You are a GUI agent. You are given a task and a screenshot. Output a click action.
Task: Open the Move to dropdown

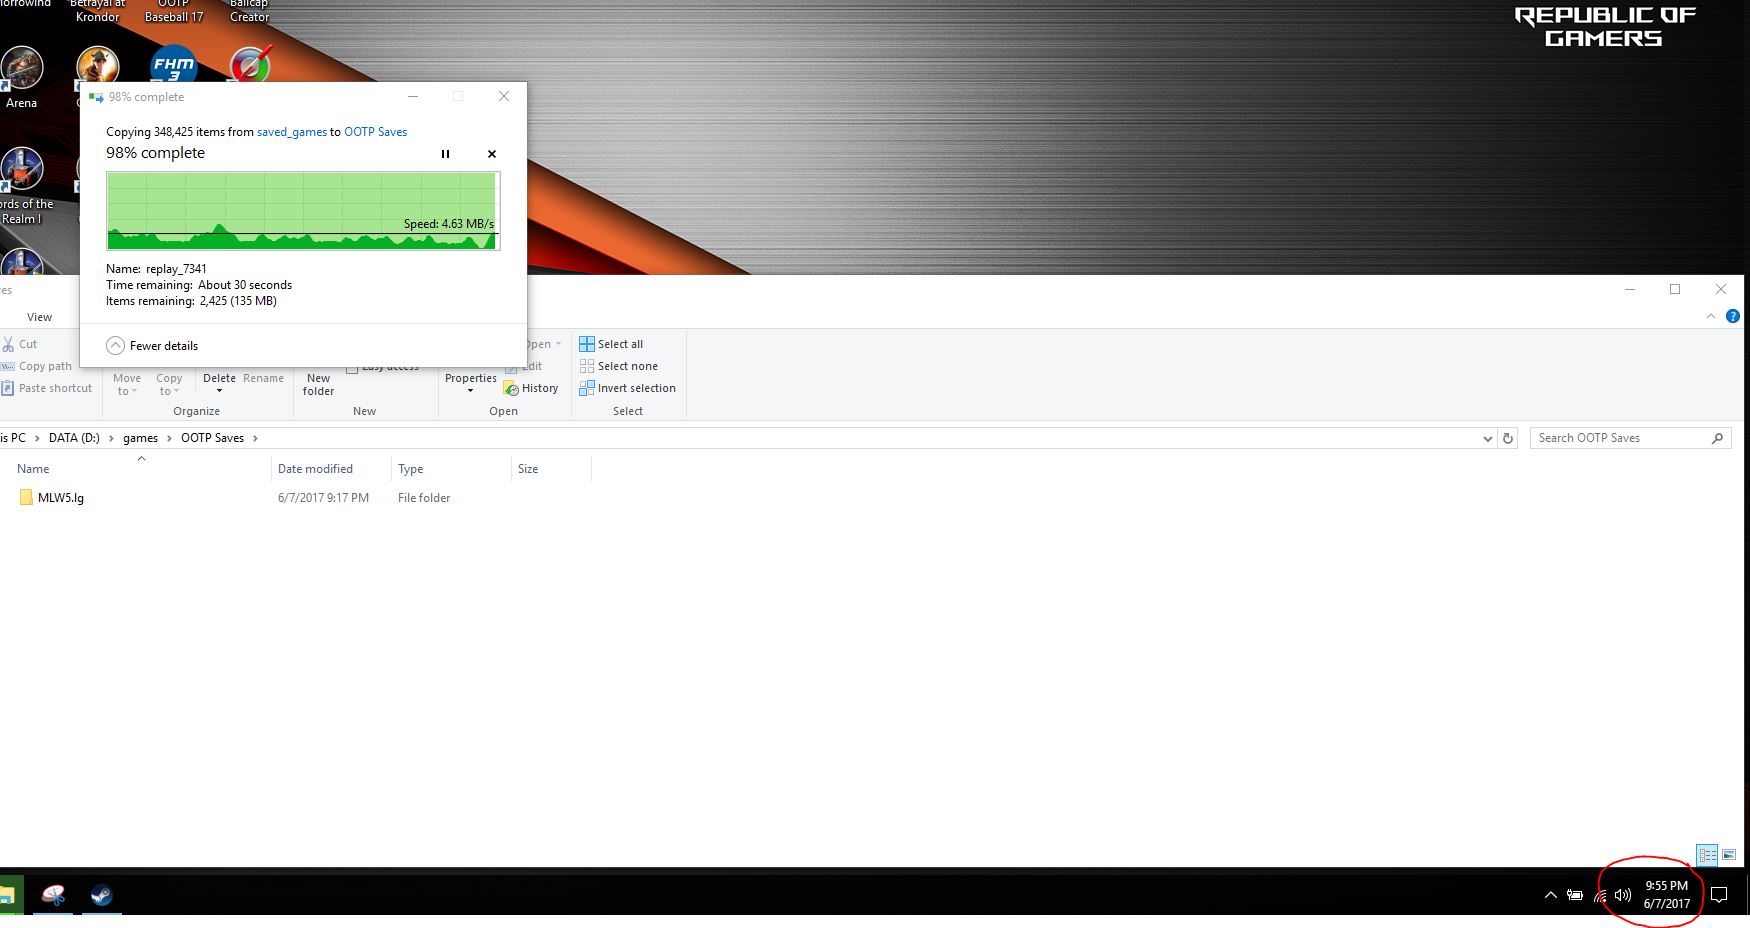[x=127, y=384]
